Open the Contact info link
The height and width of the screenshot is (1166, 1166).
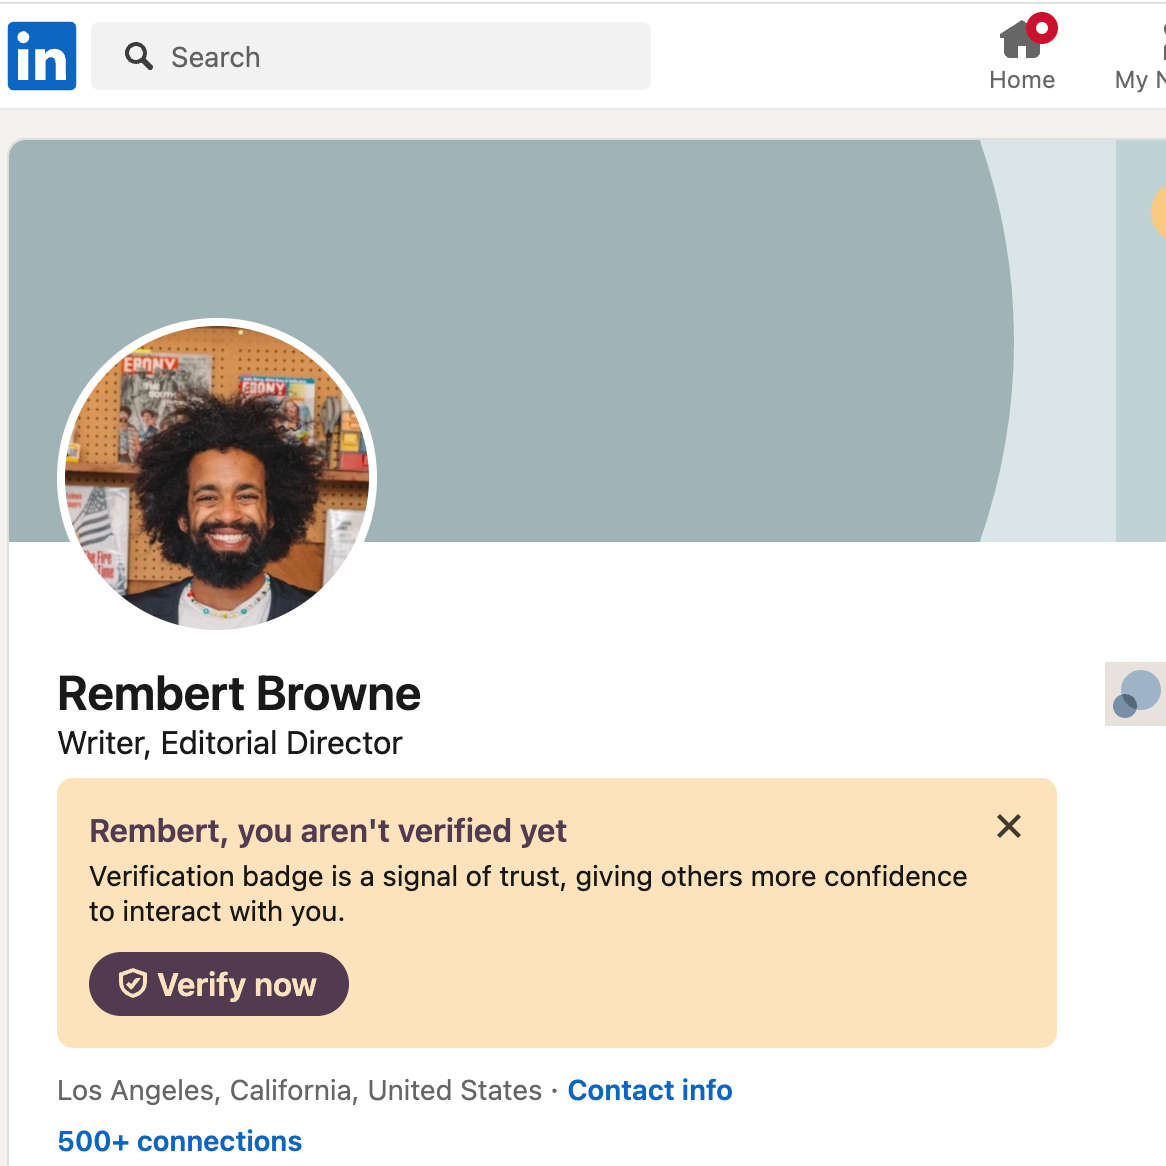coord(650,1090)
